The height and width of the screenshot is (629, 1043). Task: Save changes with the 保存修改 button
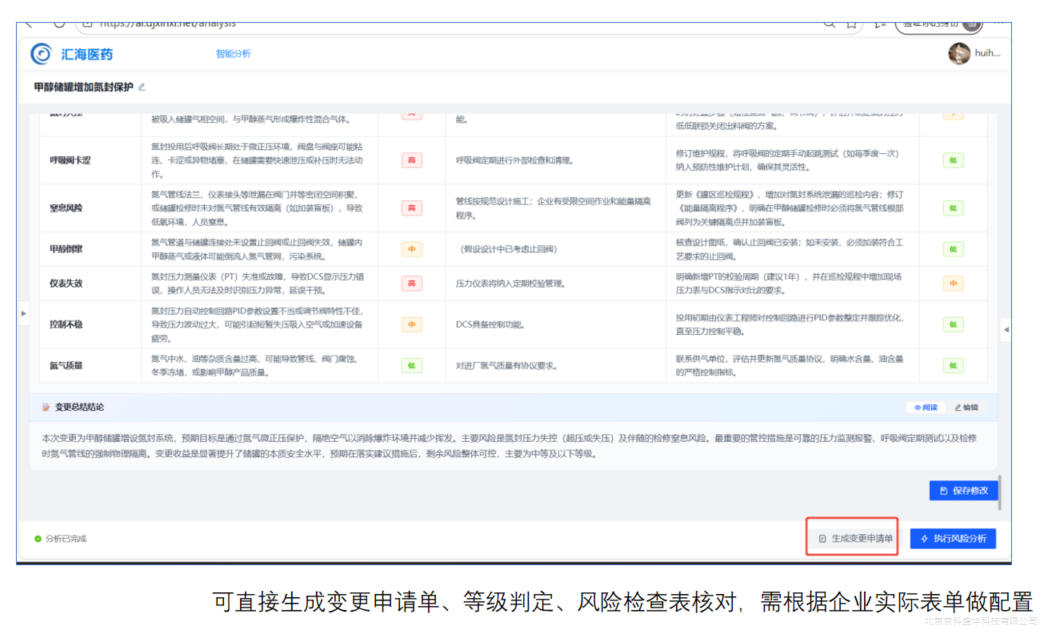pos(963,491)
